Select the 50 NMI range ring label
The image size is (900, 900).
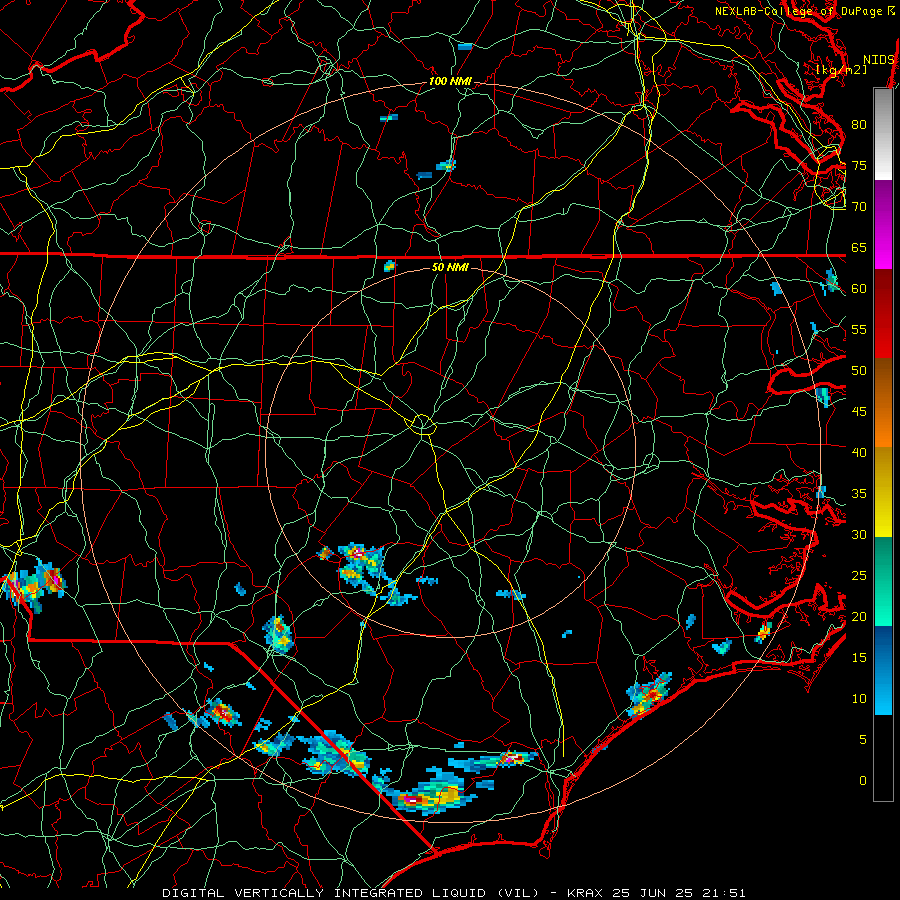pos(450,267)
